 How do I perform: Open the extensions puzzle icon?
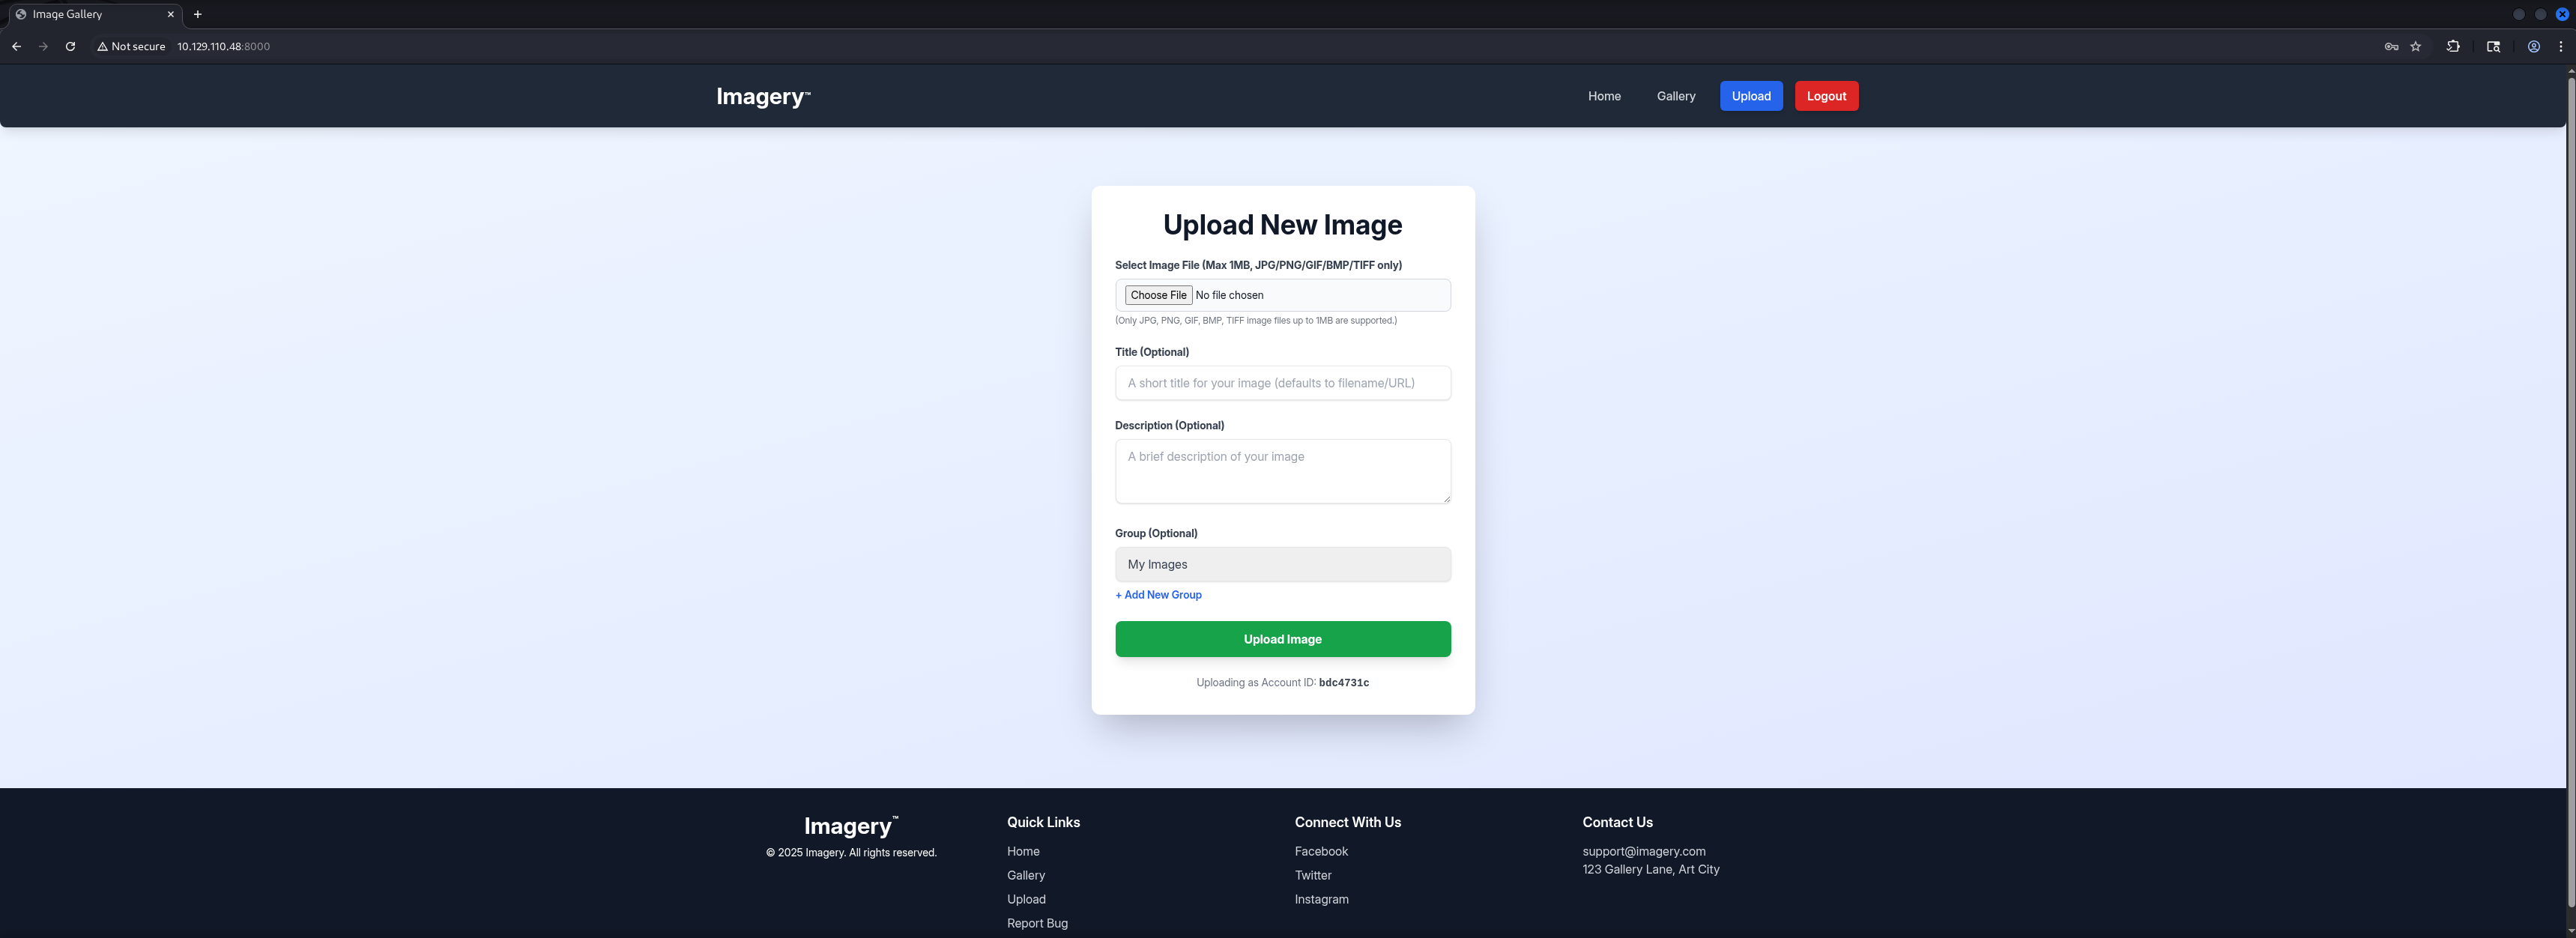(x=2453, y=46)
